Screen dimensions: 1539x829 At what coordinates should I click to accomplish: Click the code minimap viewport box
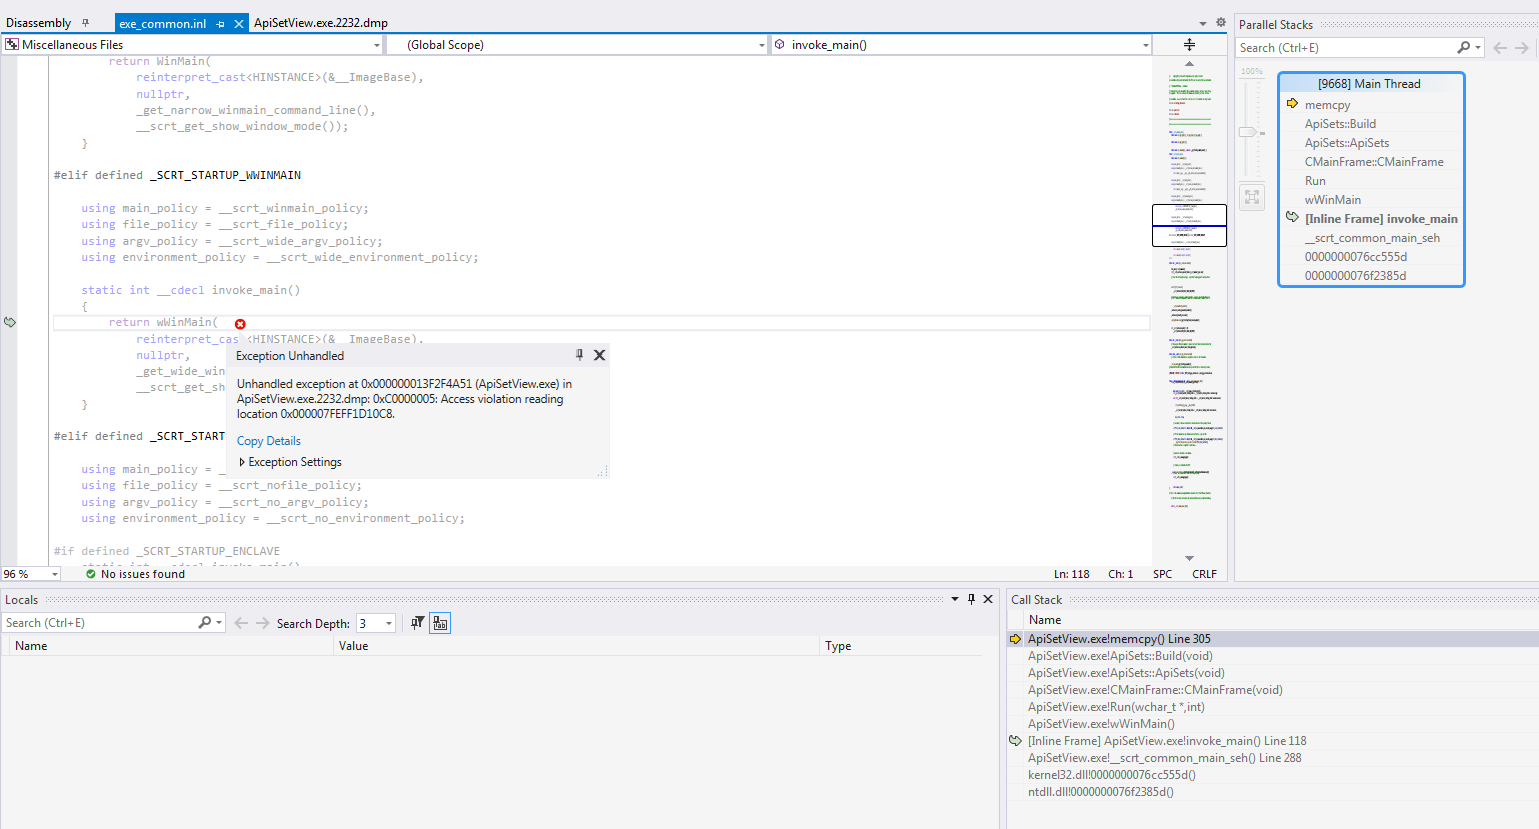pyautogui.click(x=1189, y=225)
